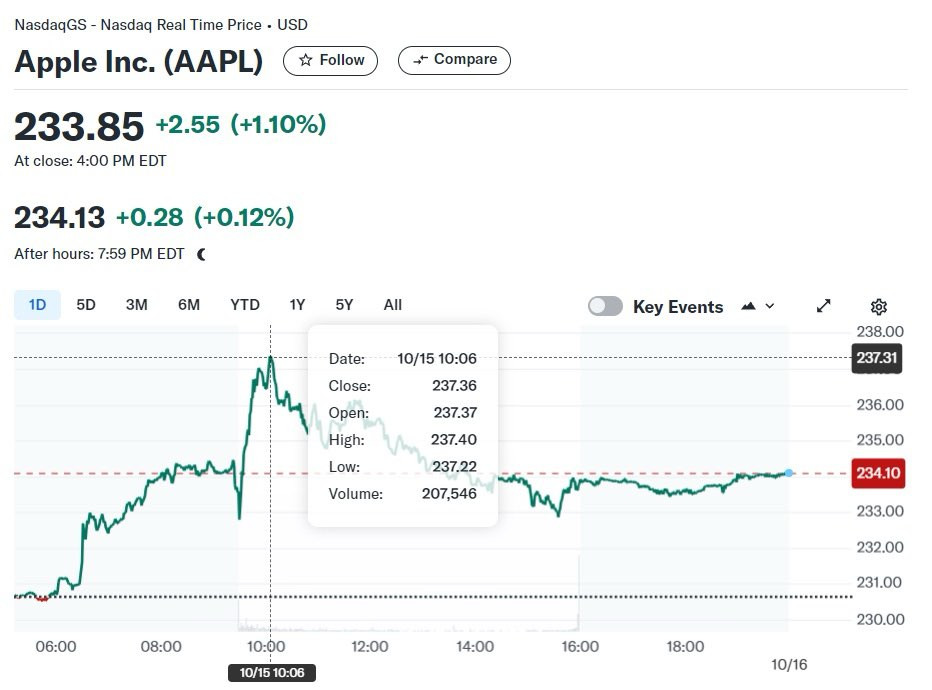Open chart type dropdown chevron
The image size is (932, 690).
coord(770,306)
